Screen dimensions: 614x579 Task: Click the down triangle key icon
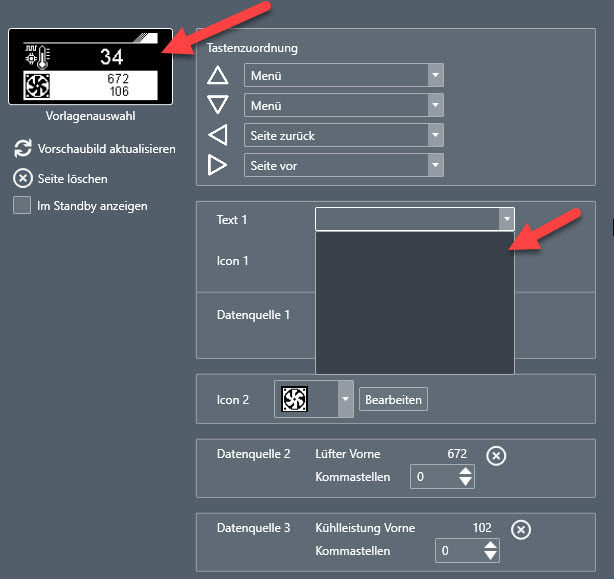(218, 105)
